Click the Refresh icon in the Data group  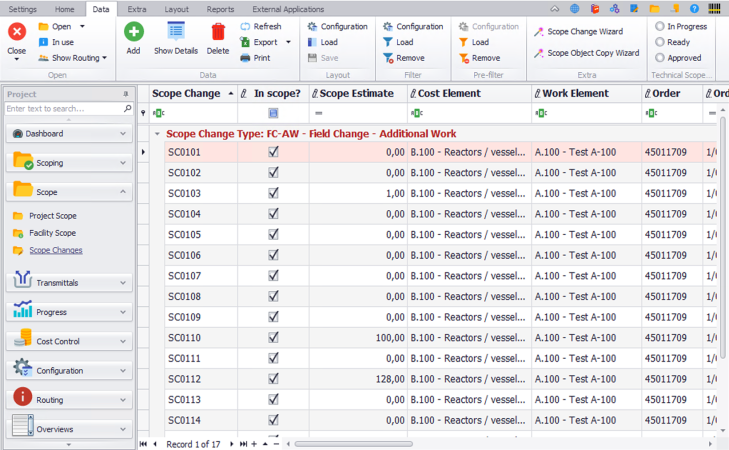pos(246,27)
